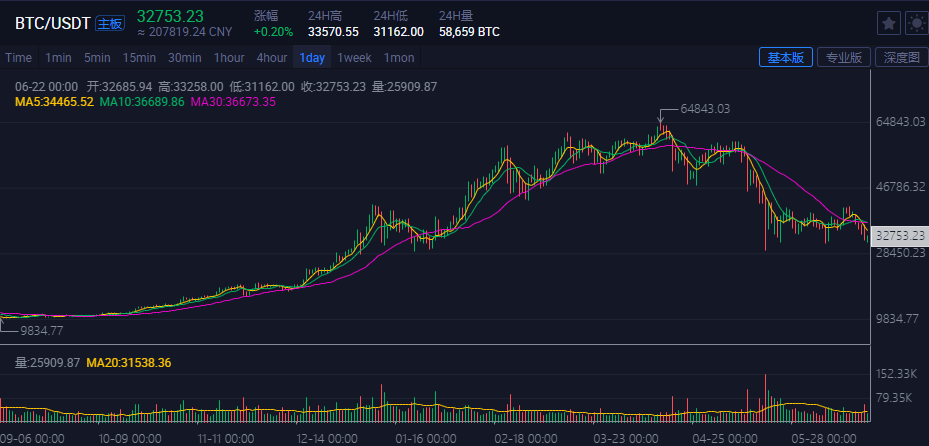
Task: Select the 1min interval
Action: pyautogui.click(x=58, y=58)
